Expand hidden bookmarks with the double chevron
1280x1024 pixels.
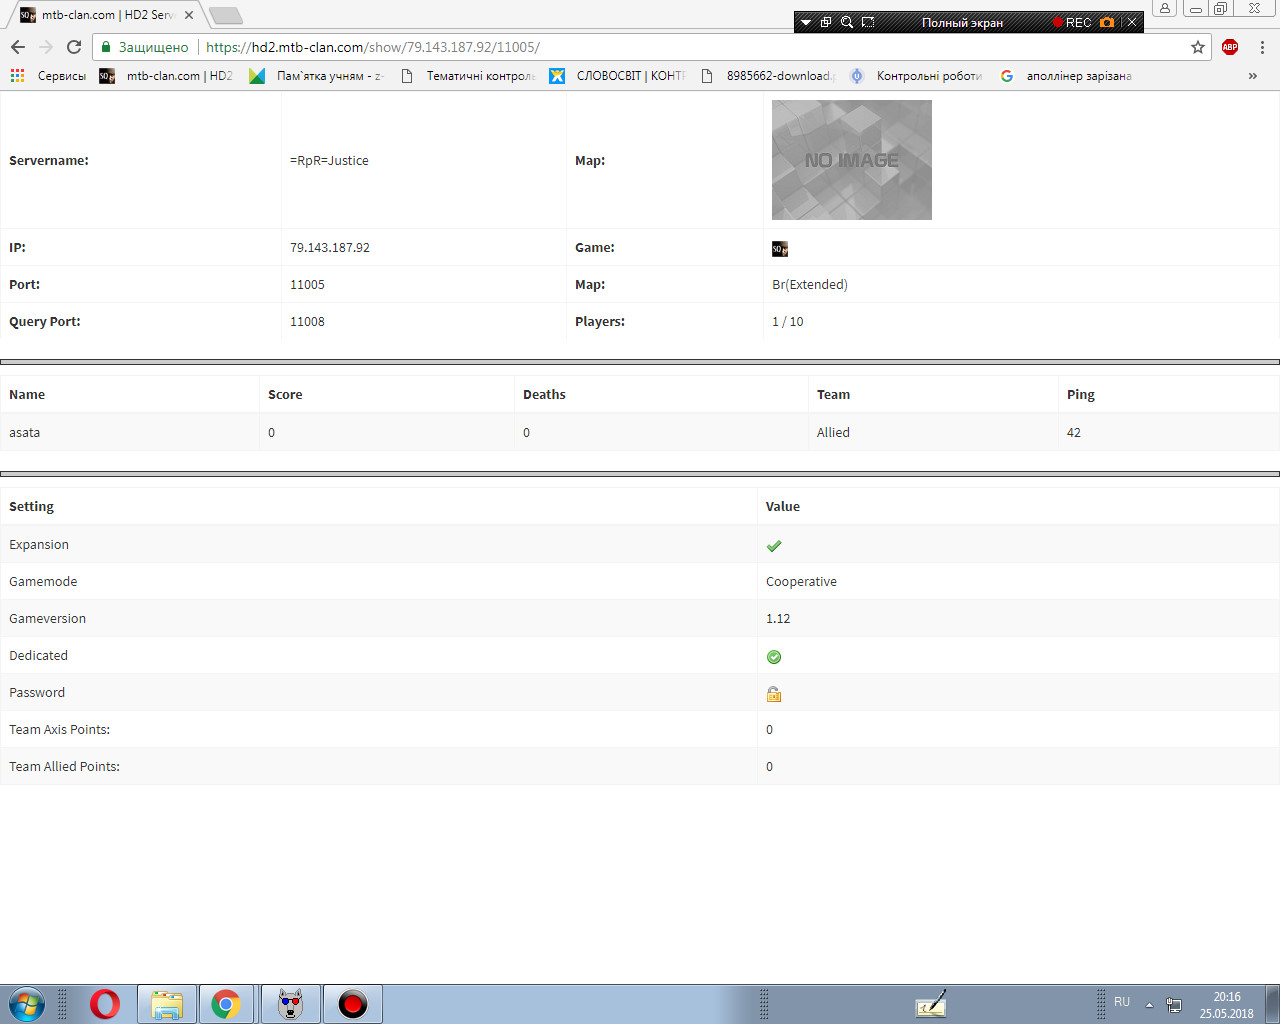[x=1252, y=76]
